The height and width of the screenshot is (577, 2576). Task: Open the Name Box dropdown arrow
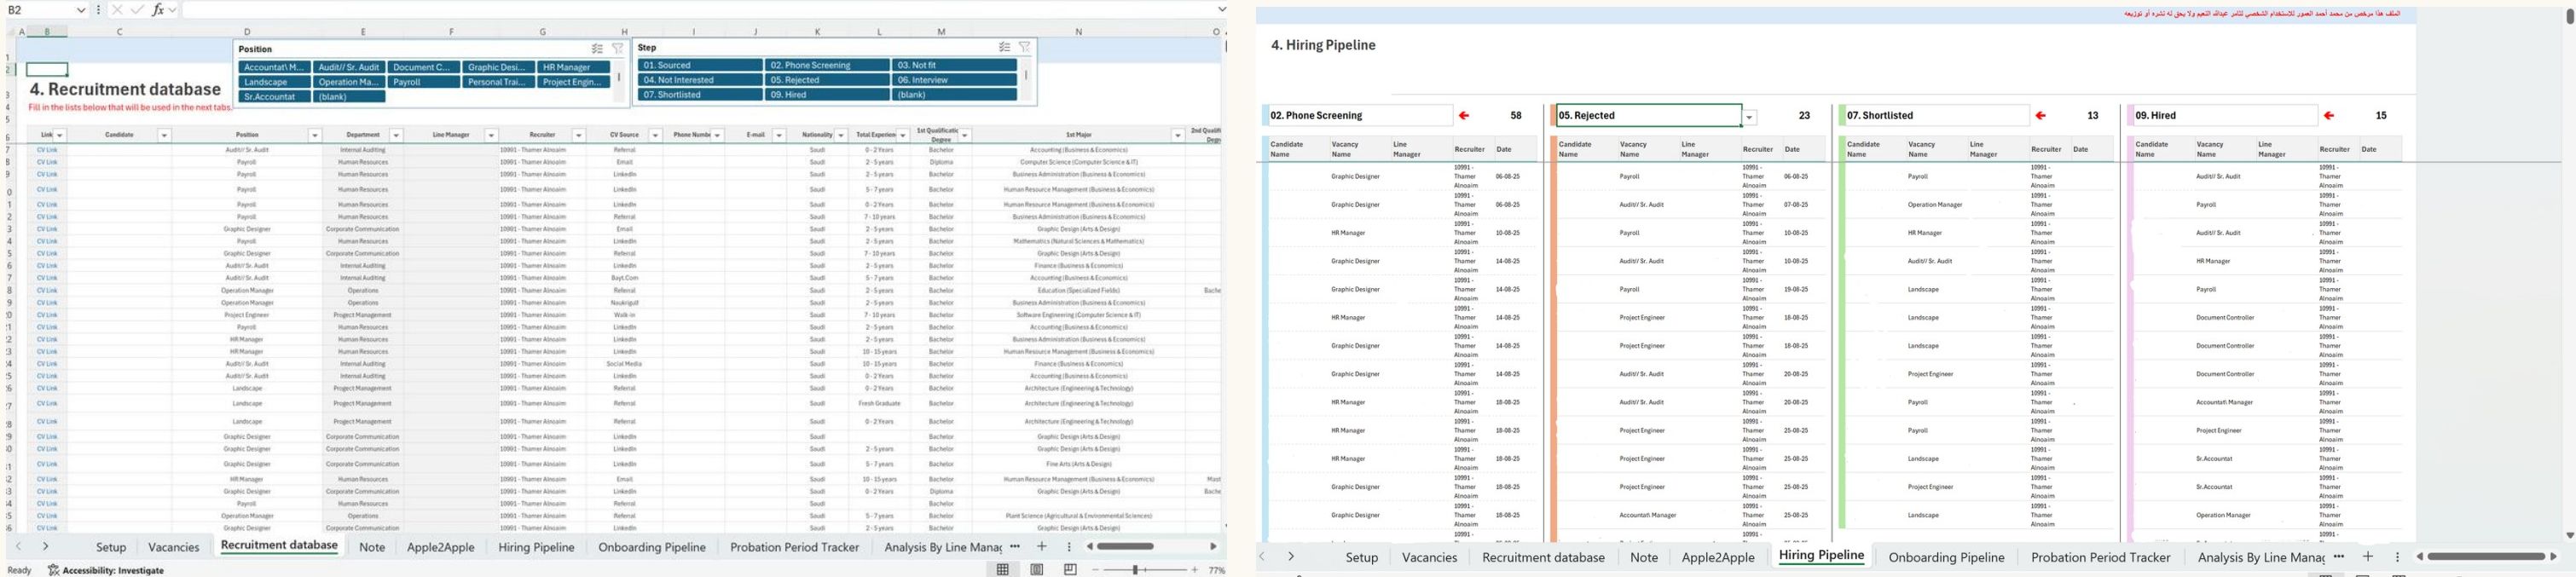[x=81, y=10]
